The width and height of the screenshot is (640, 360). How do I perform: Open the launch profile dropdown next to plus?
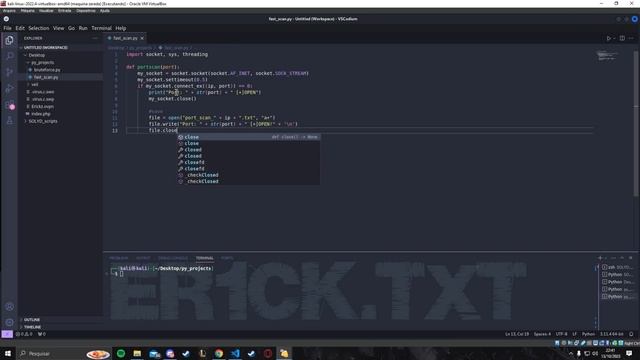pos(605,258)
